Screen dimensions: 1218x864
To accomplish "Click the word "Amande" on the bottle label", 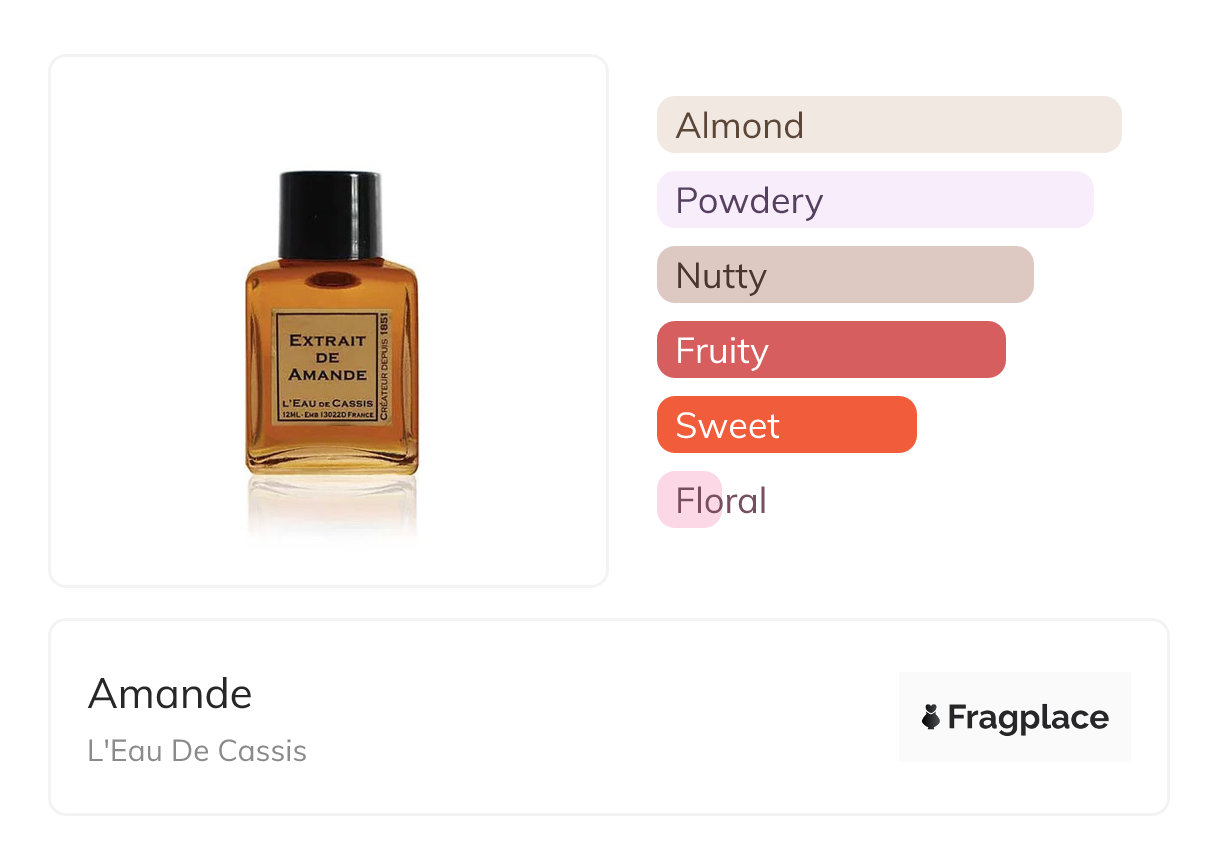I will coord(327,375).
